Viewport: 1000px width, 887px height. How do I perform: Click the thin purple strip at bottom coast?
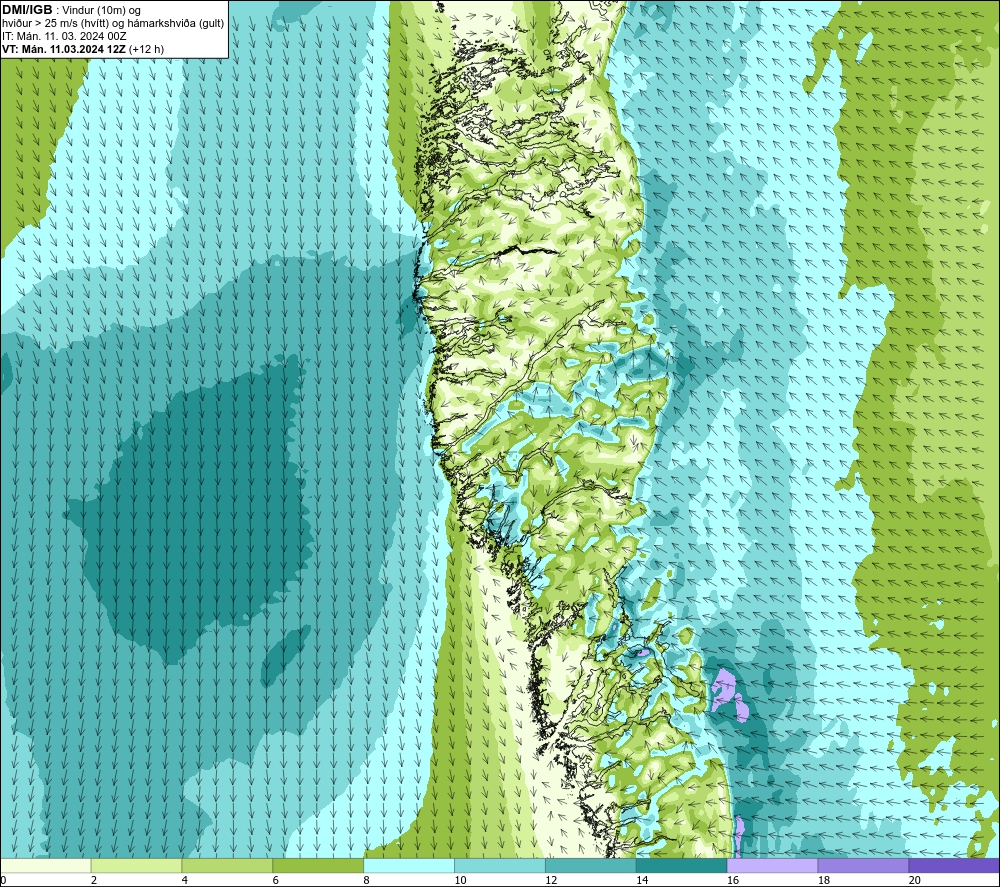click(x=739, y=836)
